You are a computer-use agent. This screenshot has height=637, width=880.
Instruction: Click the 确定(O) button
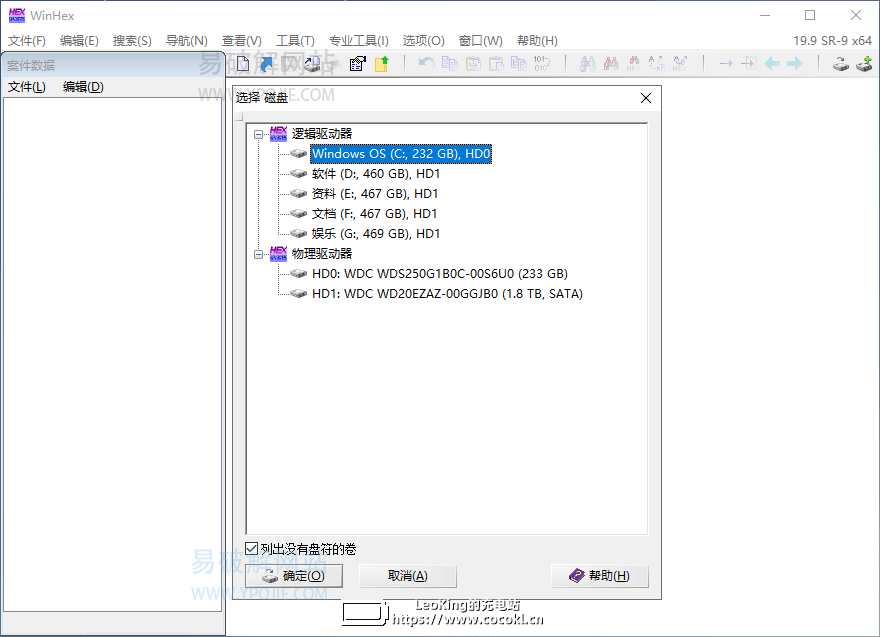coord(294,576)
